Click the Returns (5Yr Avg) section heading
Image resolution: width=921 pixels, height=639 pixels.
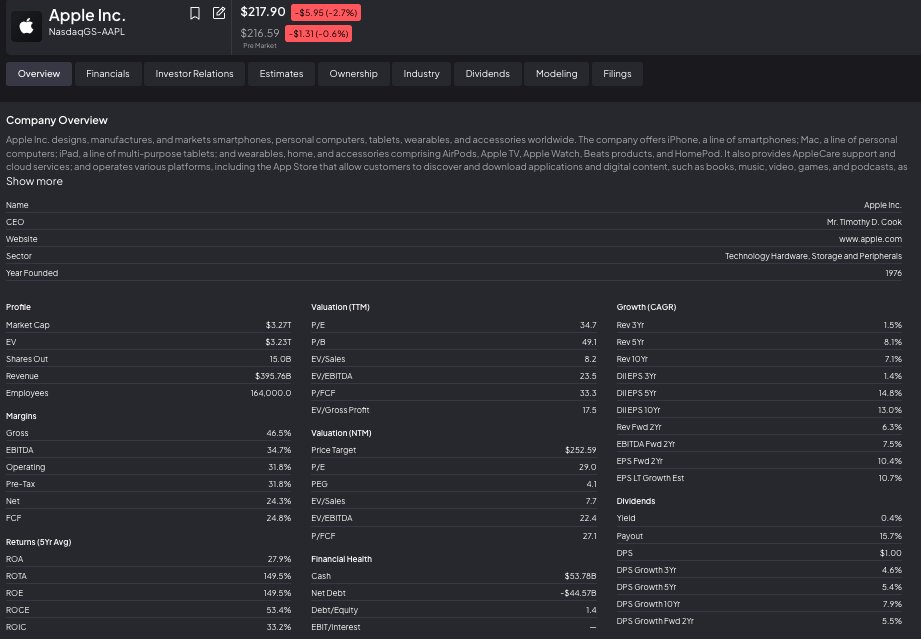38,542
